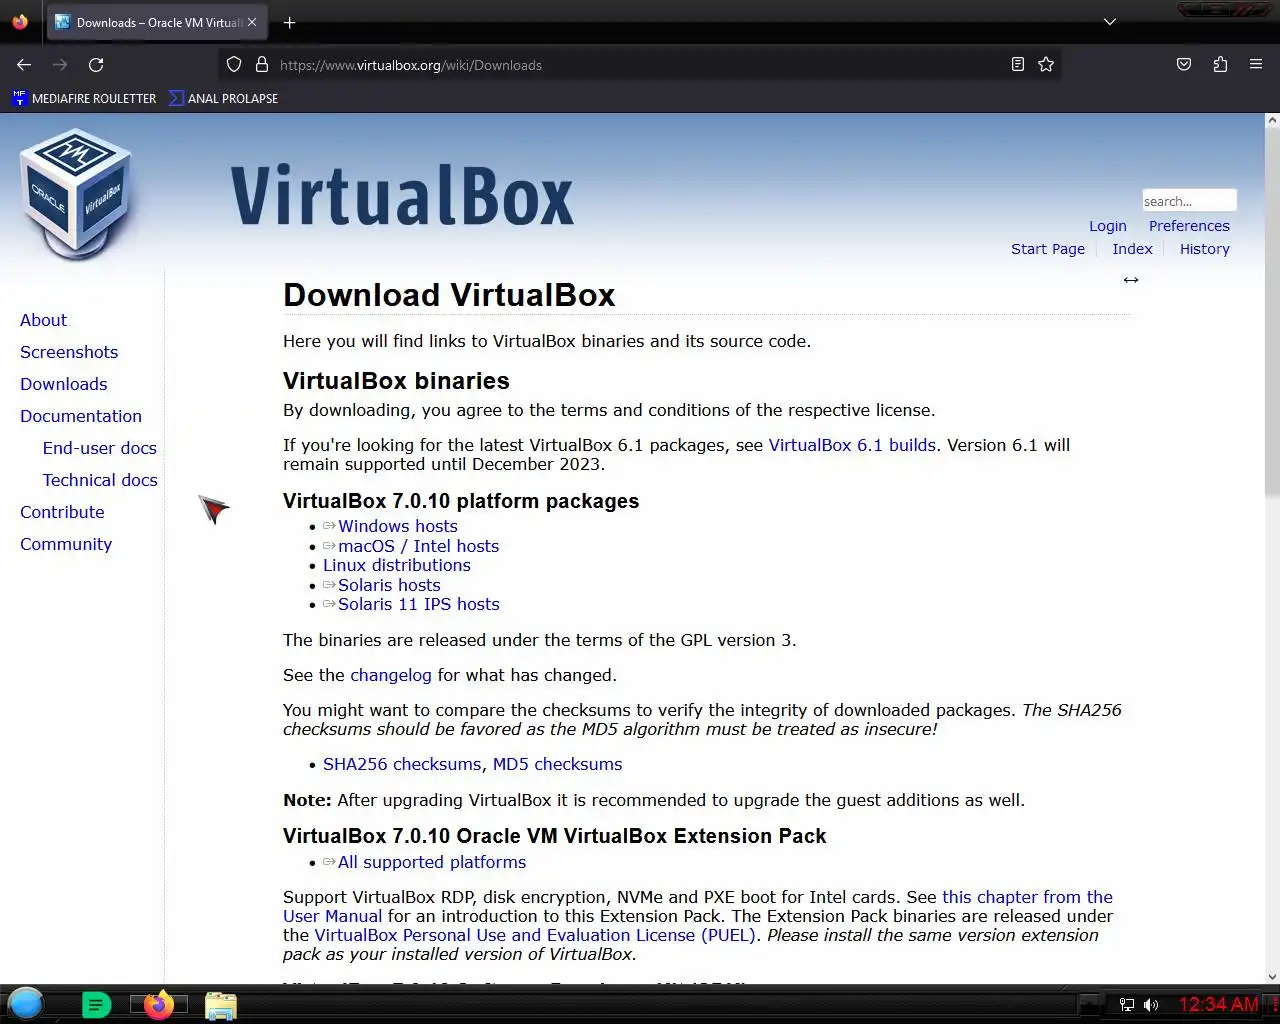Image resolution: width=1280 pixels, height=1024 pixels.
Task: Download All supported platforms extension pack
Action: pos(431,862)
